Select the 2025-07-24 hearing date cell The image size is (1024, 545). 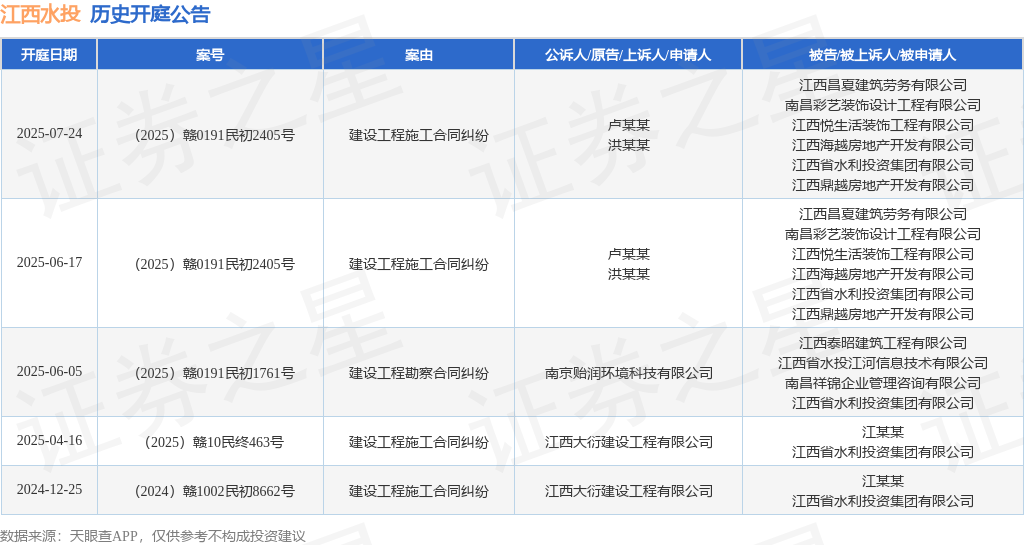[49, 134]
